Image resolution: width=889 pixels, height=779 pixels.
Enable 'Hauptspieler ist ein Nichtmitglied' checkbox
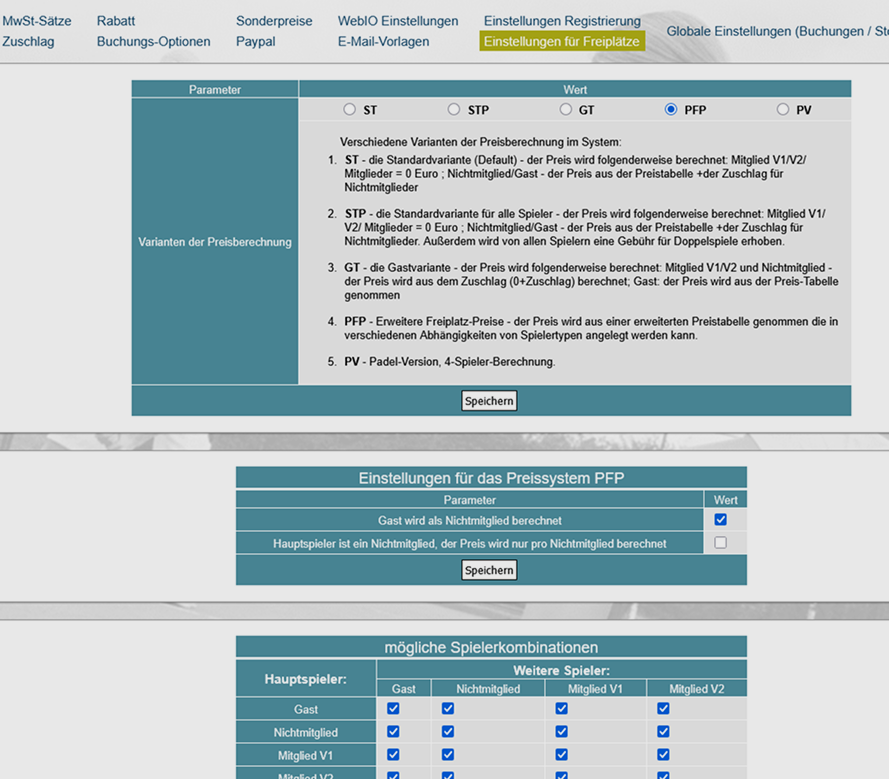[720, 543]
